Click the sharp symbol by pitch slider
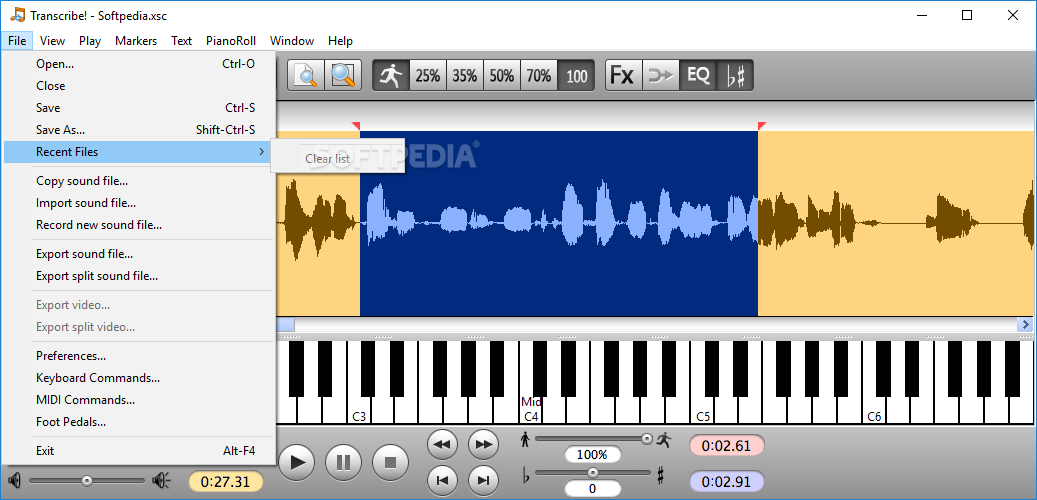This screenshot has height=500, width=1037. click(x=660, y=474)
